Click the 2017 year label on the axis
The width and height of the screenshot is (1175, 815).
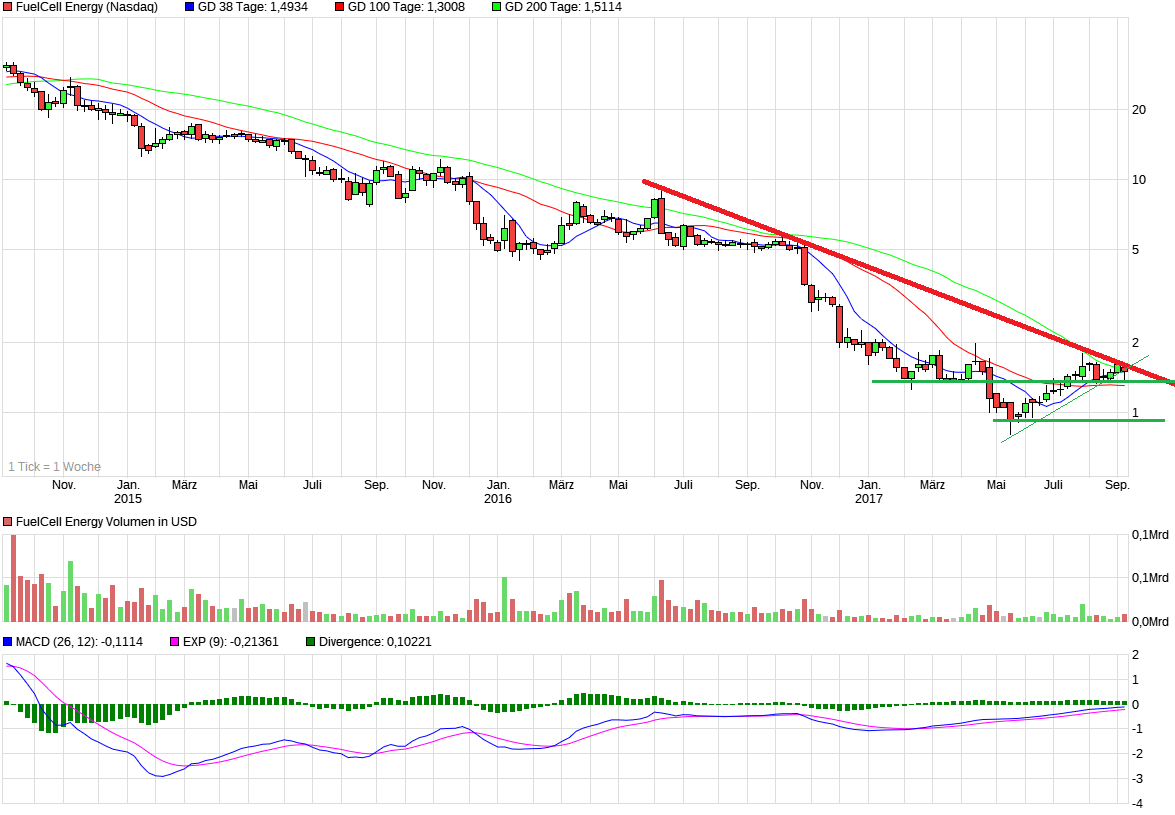pos(870,497)
